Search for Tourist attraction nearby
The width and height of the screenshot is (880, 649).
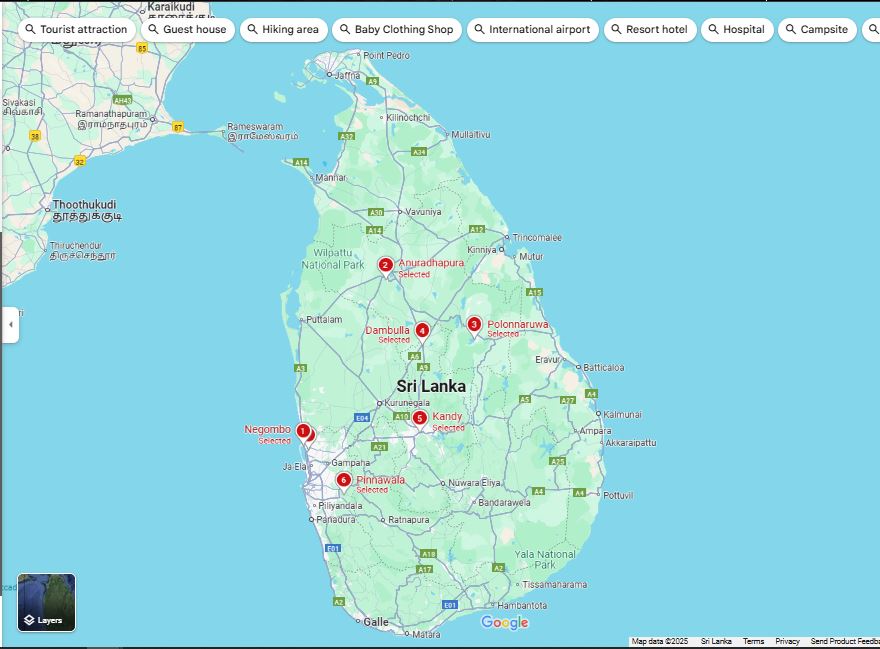click(x=77, y=30)
